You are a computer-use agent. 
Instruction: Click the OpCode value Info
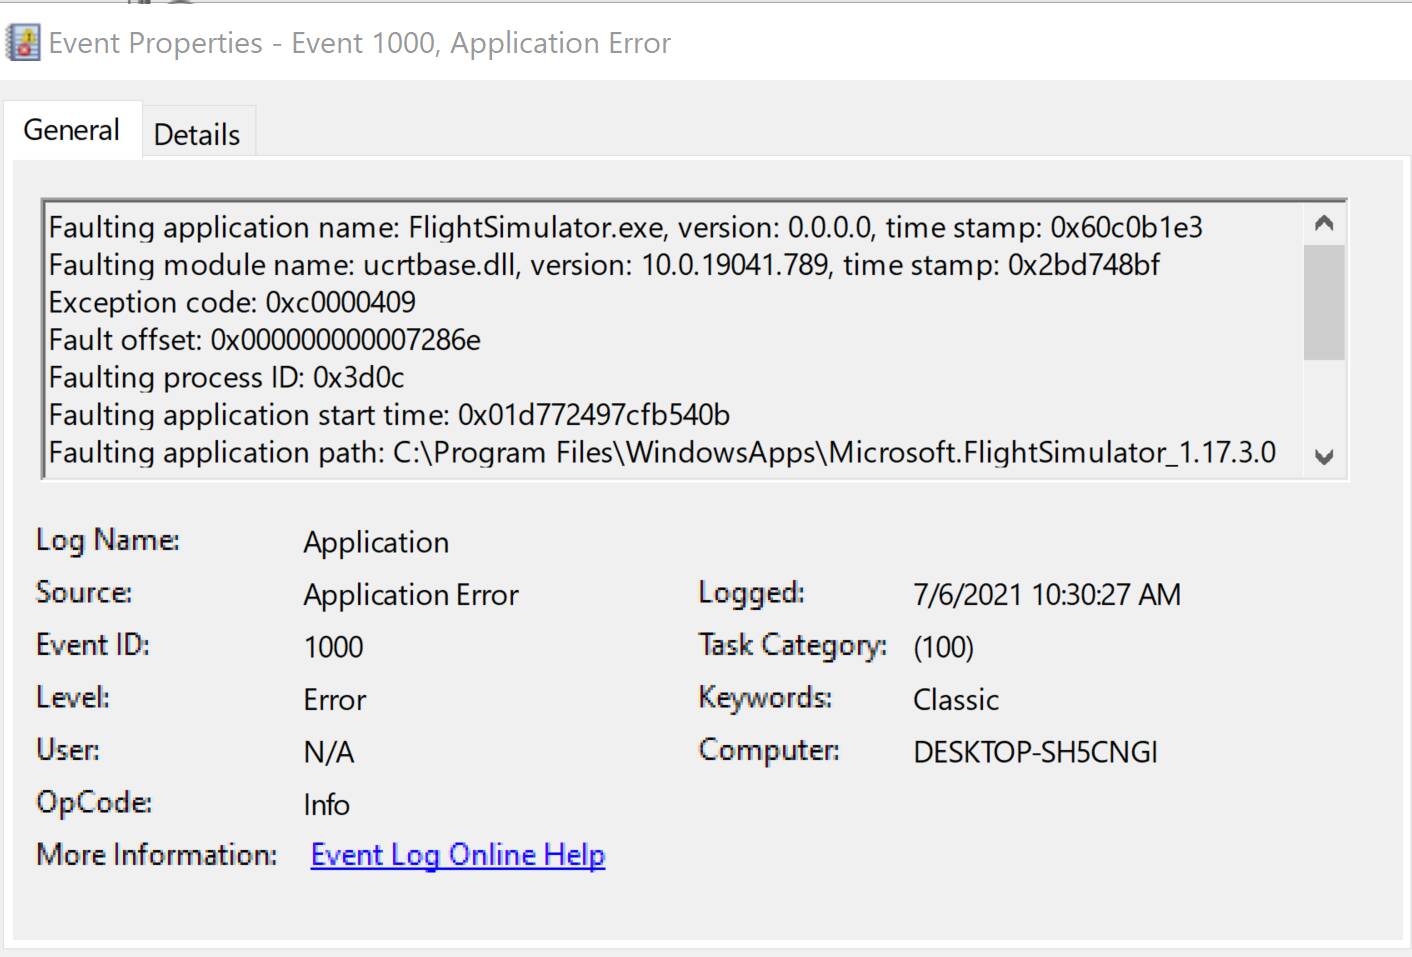click(x=327, y=805)
